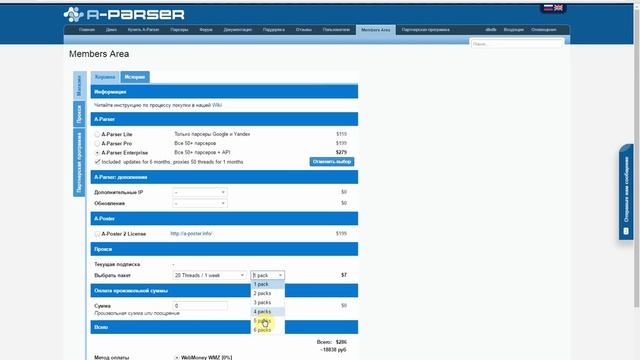Screen dimensions: 640x360
Task: Open the Форум nav item
Action: tap(206, 30)
